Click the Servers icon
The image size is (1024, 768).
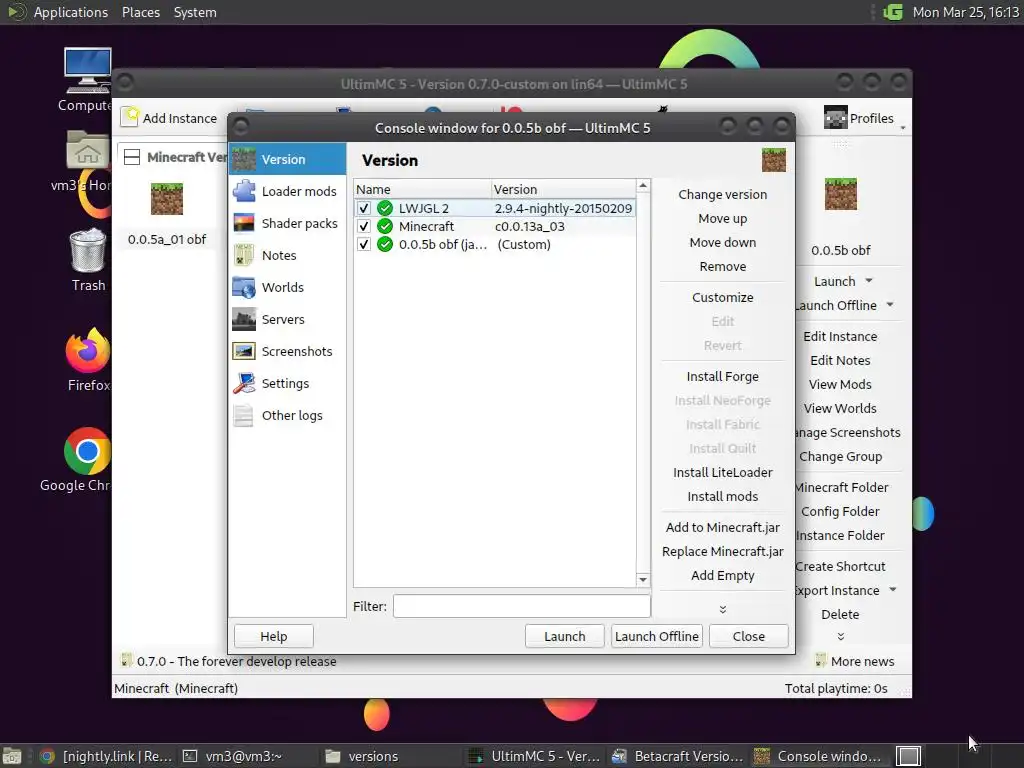(244, 319)
